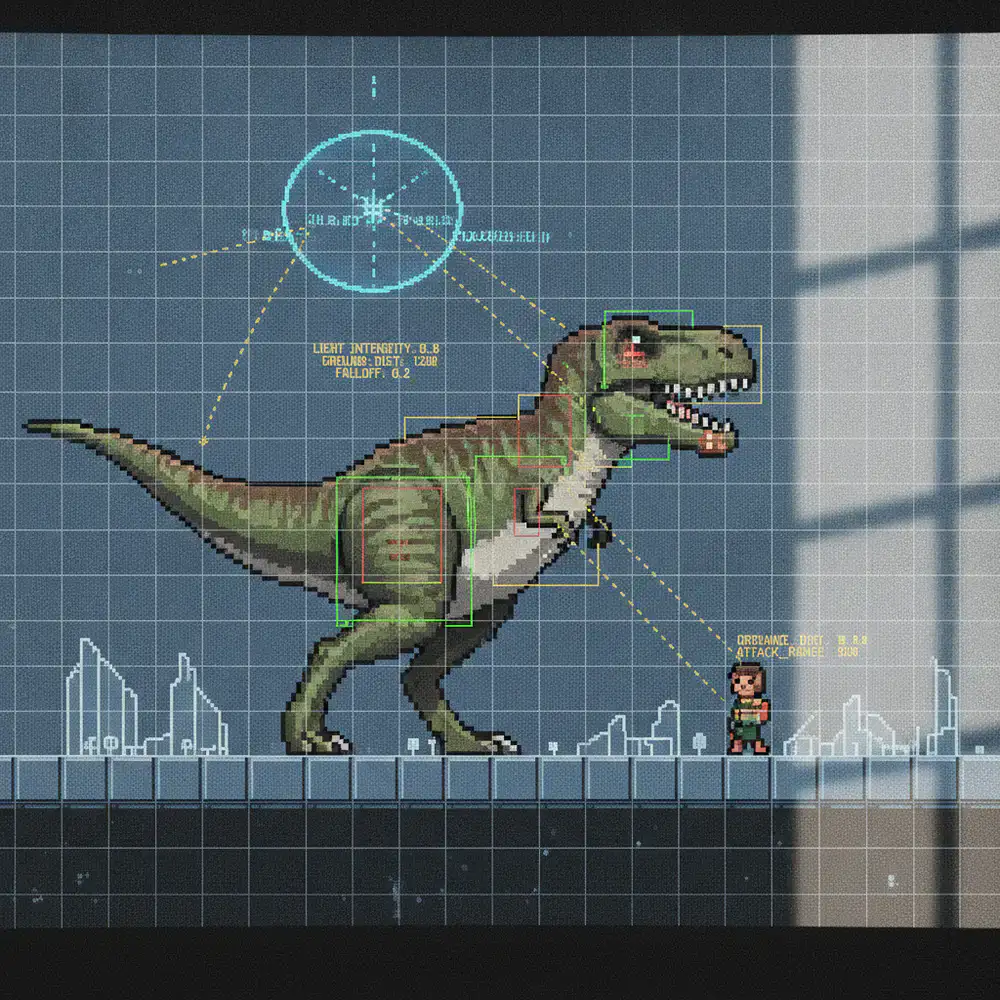The width and height of the screenshot is (1000, 1000).
Task: Select the T-rex tail tip
Action: click(38, 425)
